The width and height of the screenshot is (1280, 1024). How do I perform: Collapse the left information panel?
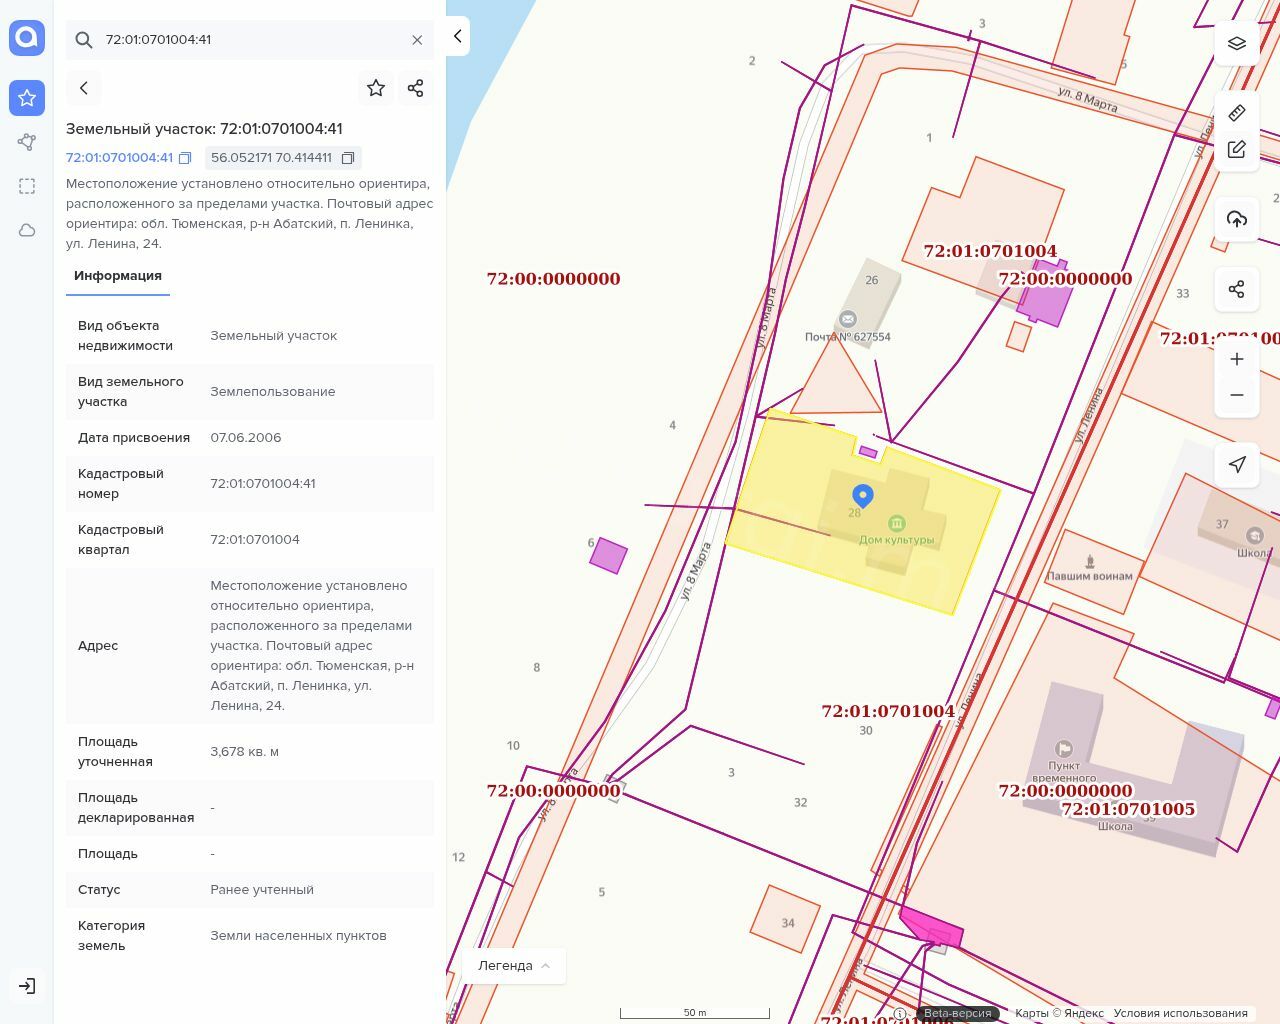click(457, 36)
